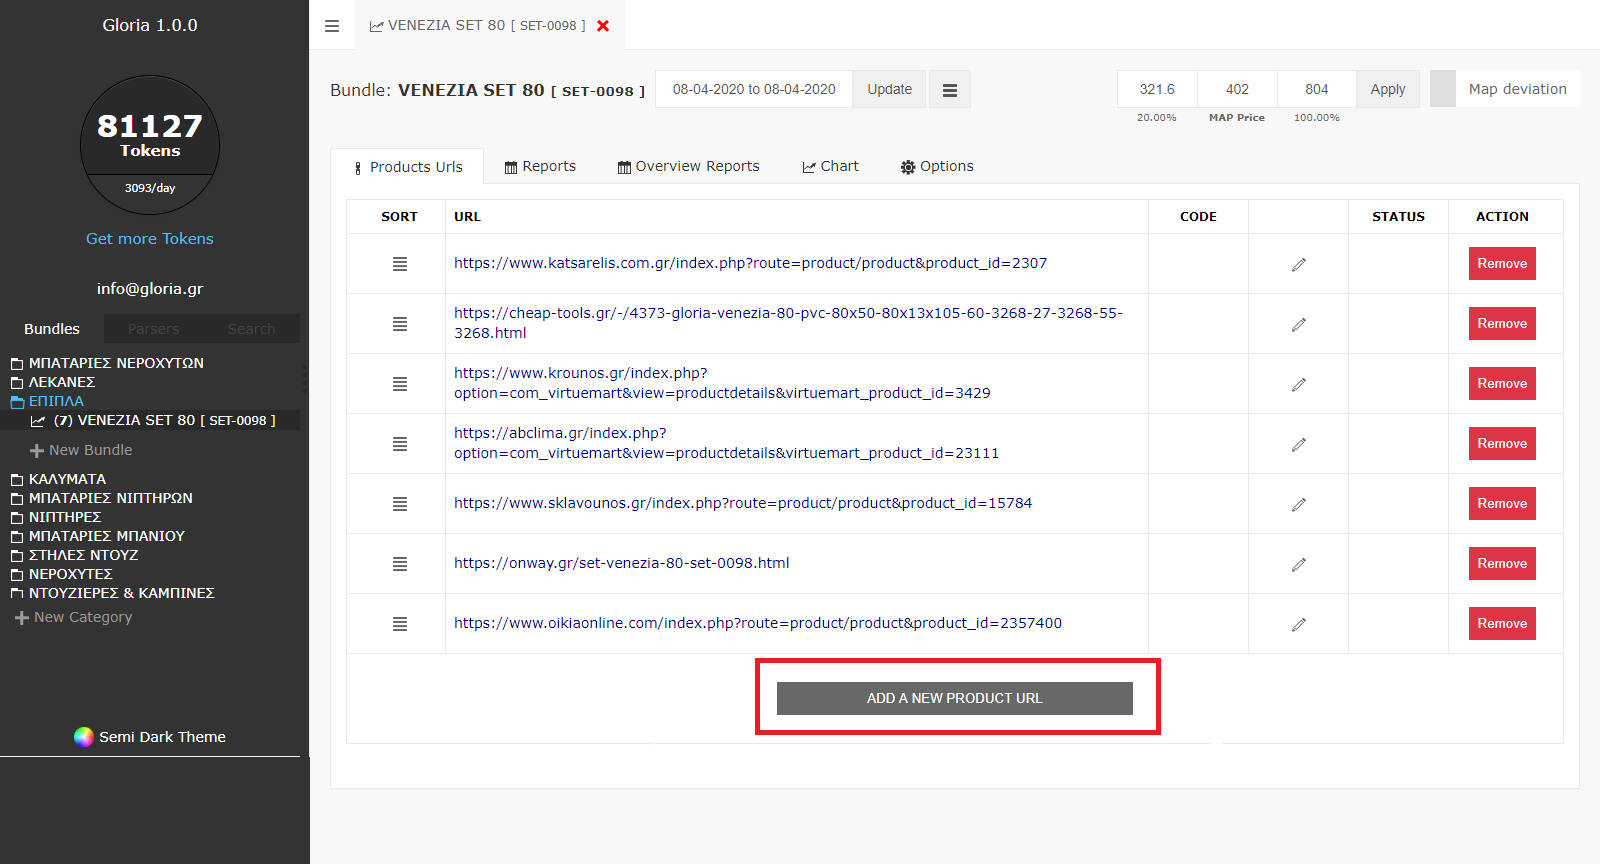This screenshot has height=864, width=1600.
Task: Close the VENEZIA SET 80 tab
Action: coord(603,26)
